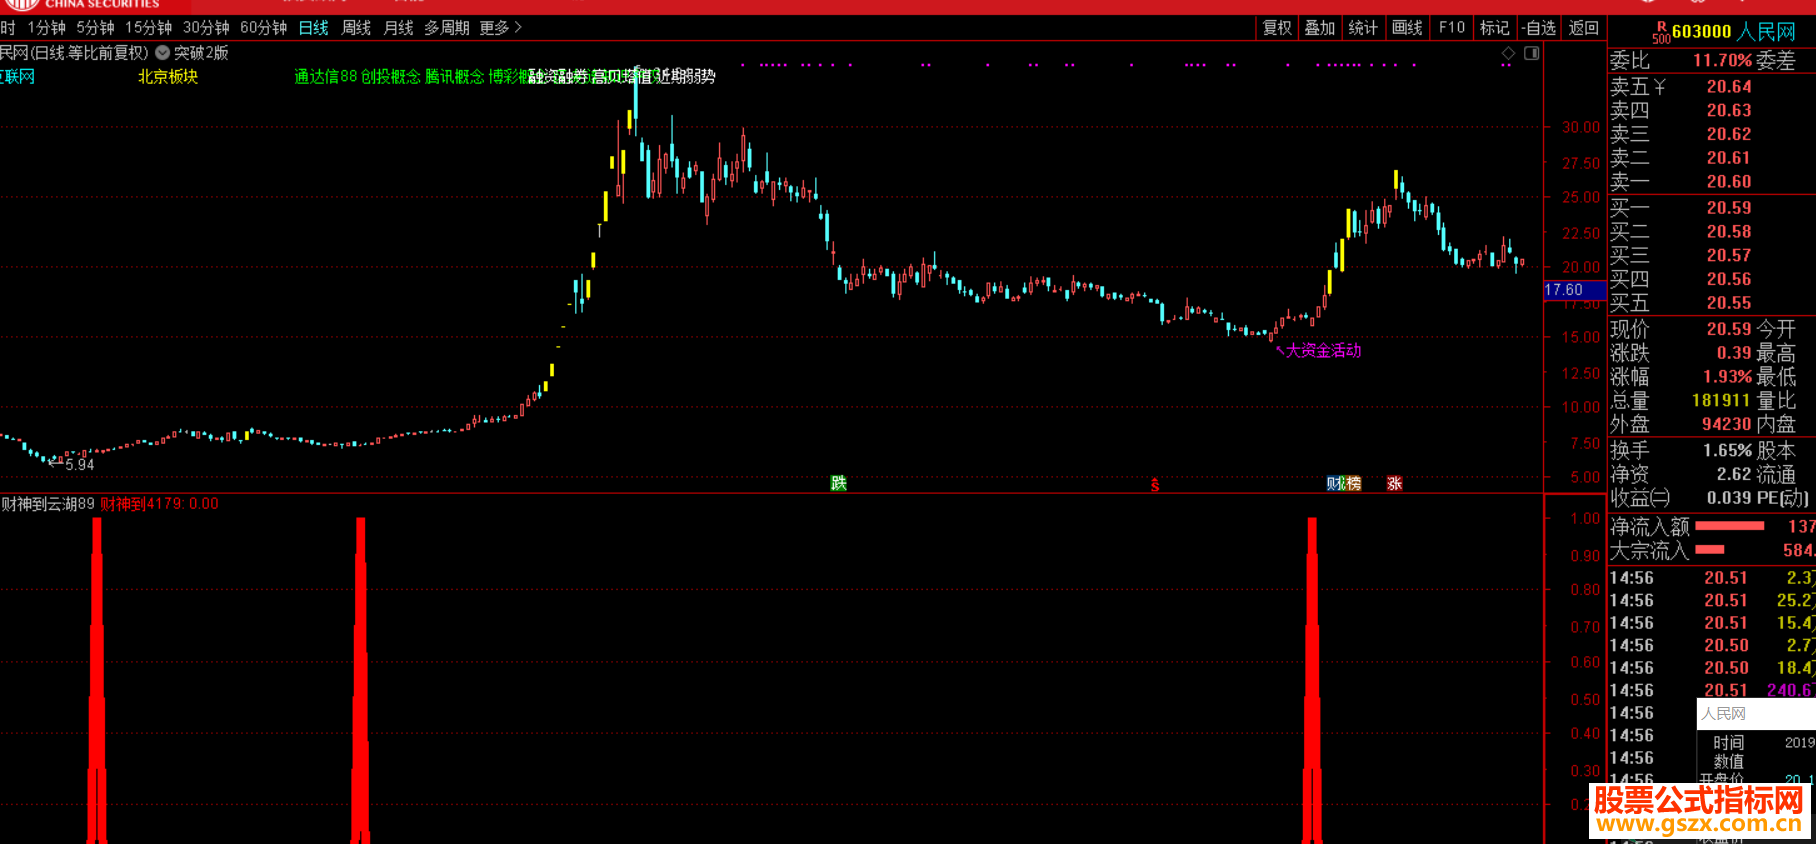Click the 委比 11.70% value

[x=1722, y=61]
